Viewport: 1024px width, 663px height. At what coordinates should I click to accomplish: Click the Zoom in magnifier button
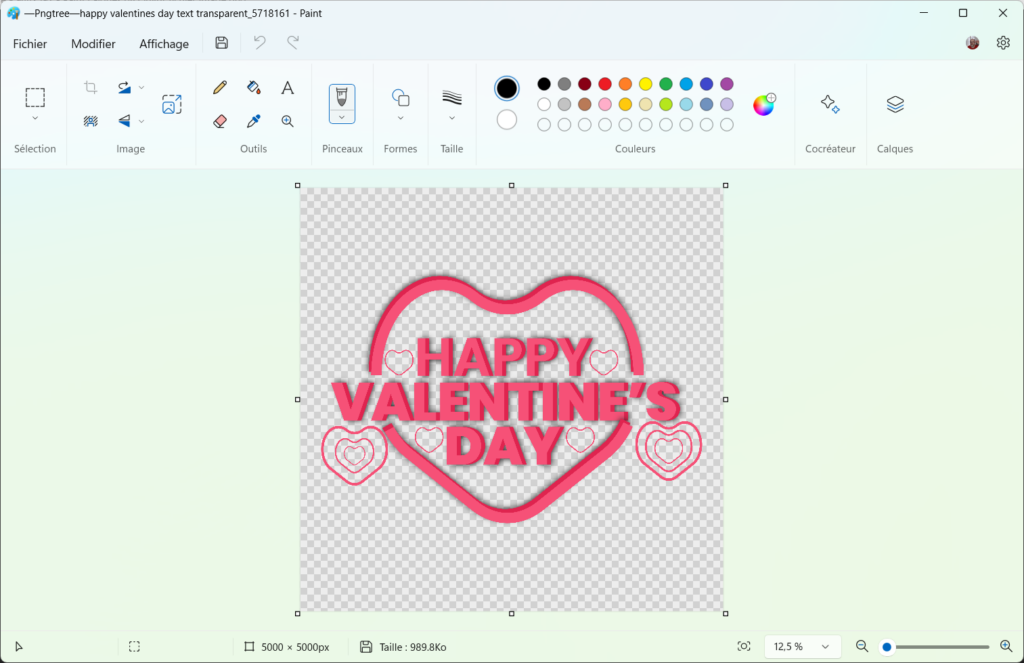[1006, 647]
